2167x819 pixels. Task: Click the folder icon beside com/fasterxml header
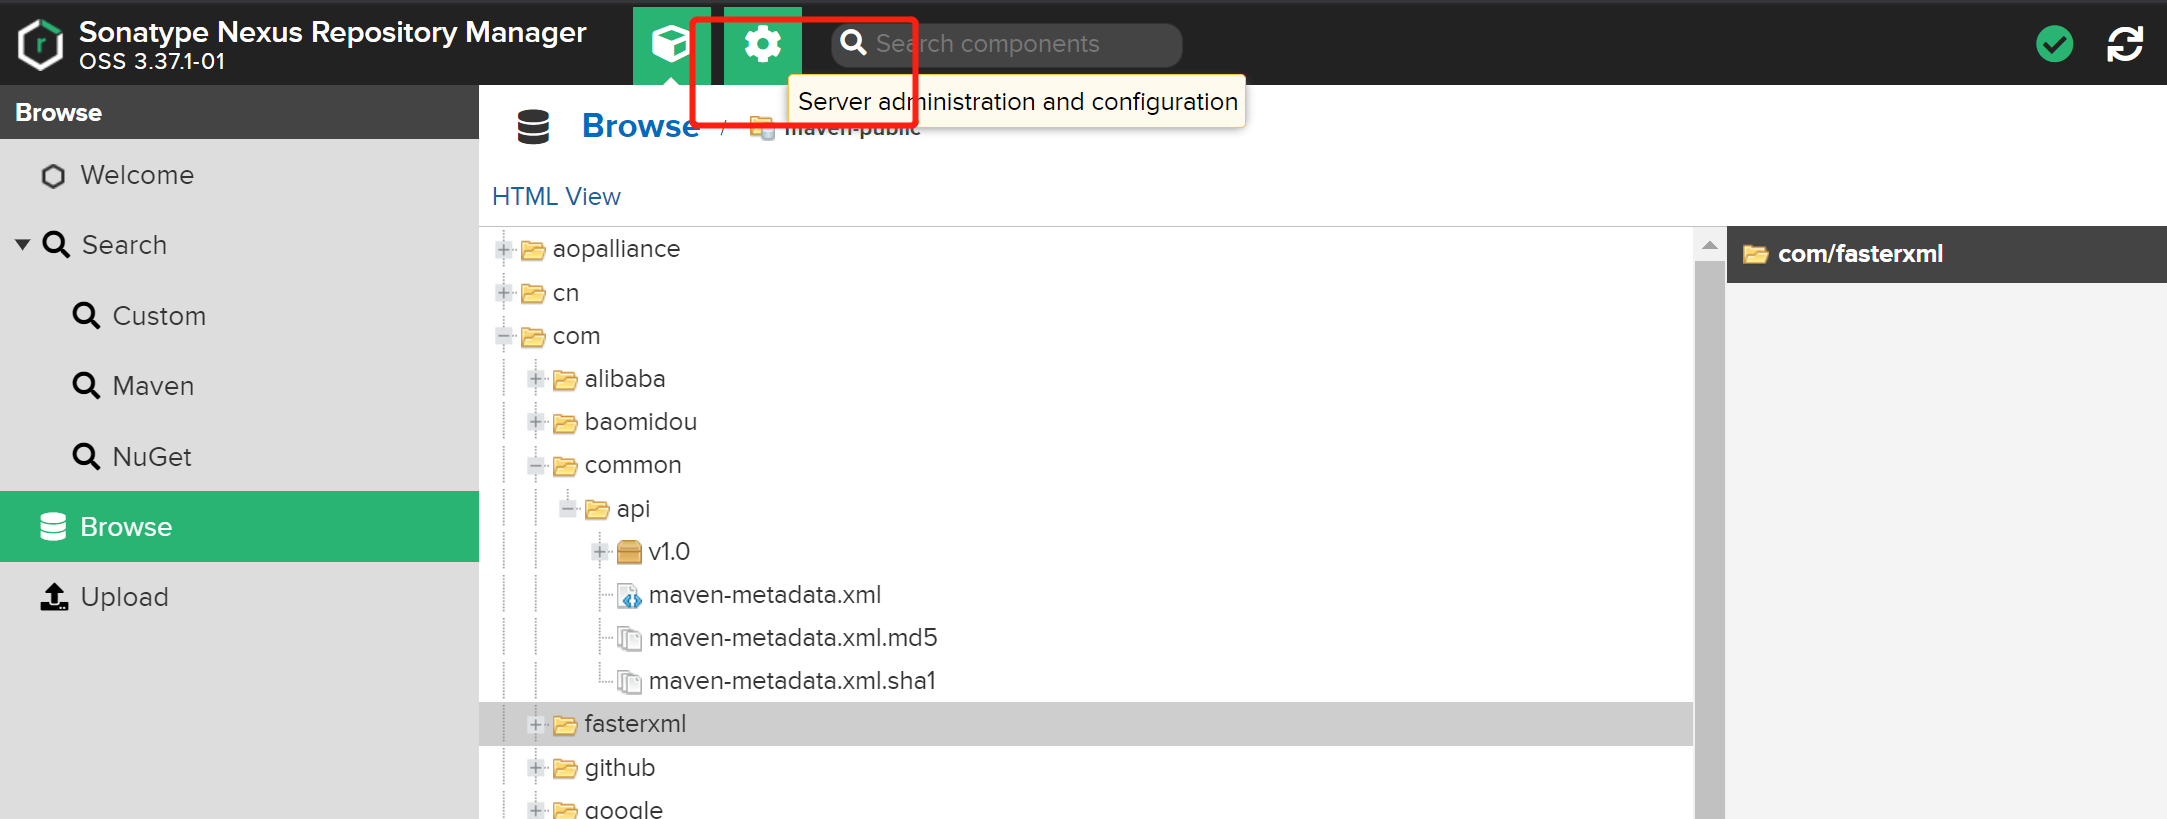point(1755,254)
